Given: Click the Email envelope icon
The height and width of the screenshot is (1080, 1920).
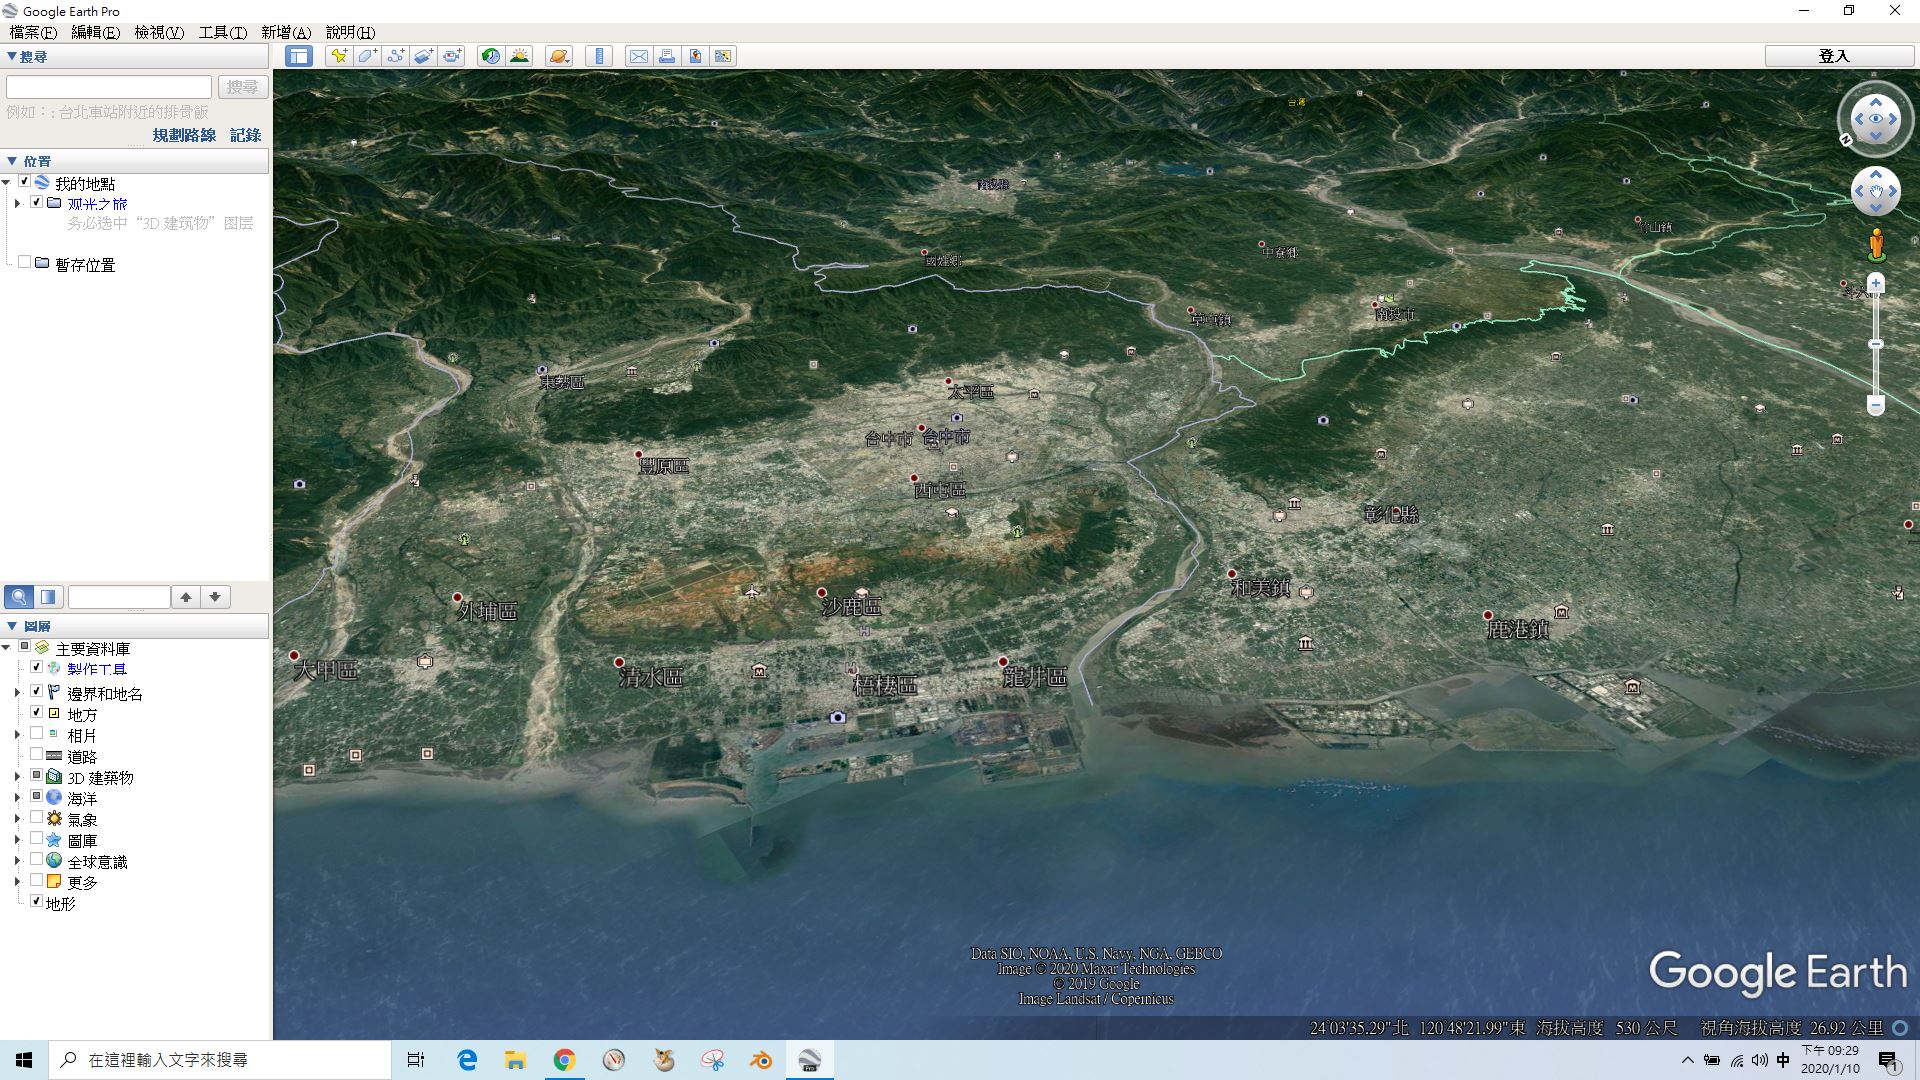Looking at the screenshot, I should click(638, 56).
